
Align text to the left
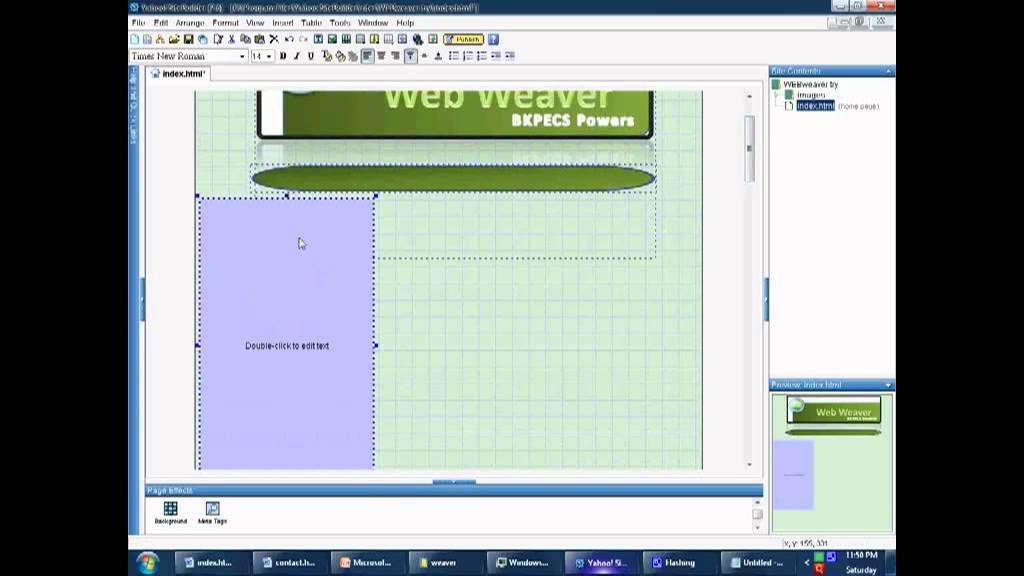coord(368,56)
